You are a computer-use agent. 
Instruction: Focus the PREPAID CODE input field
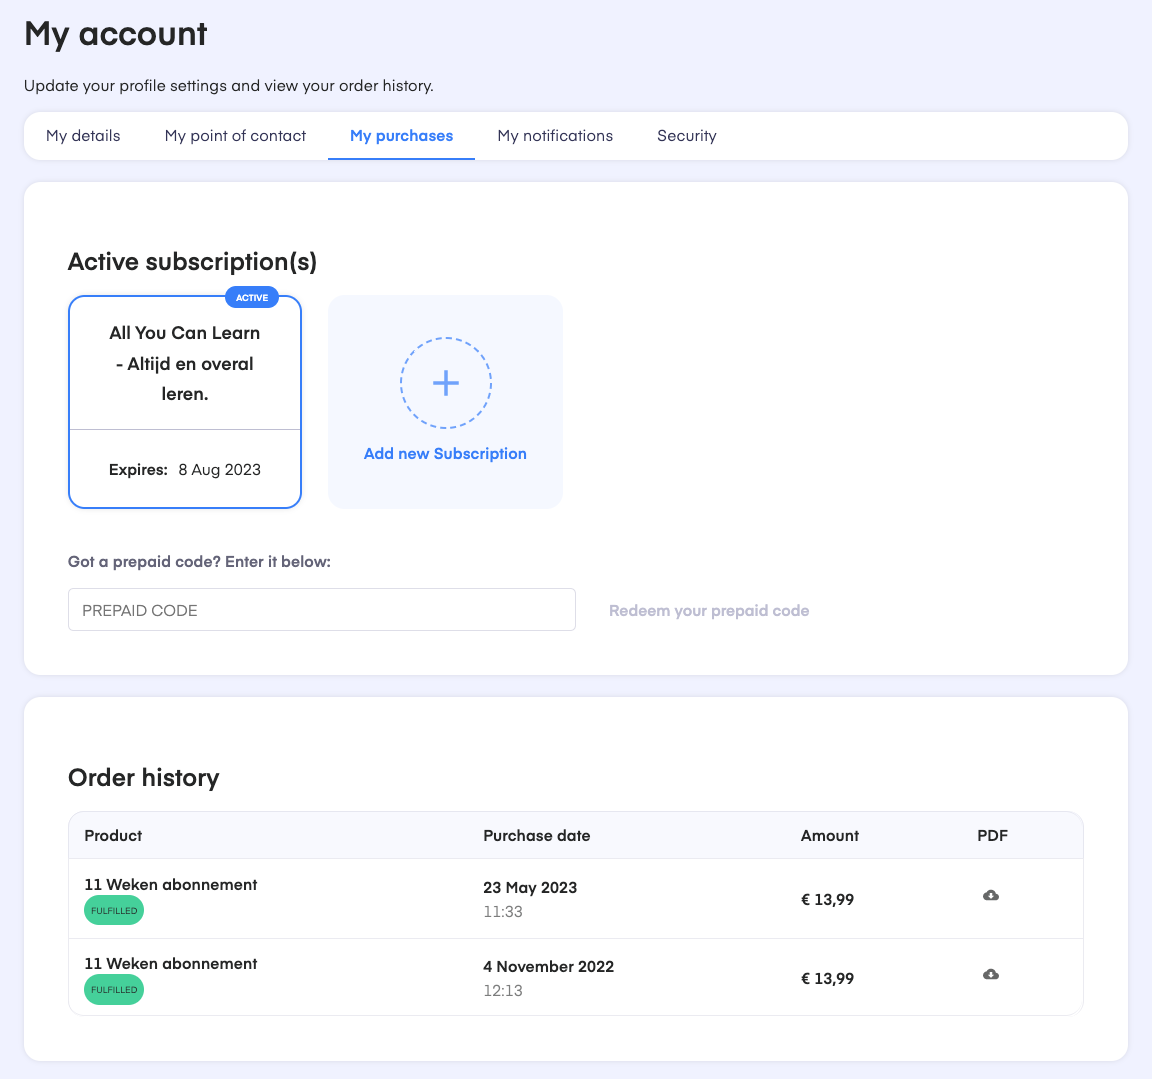click(x=322, y=610)
